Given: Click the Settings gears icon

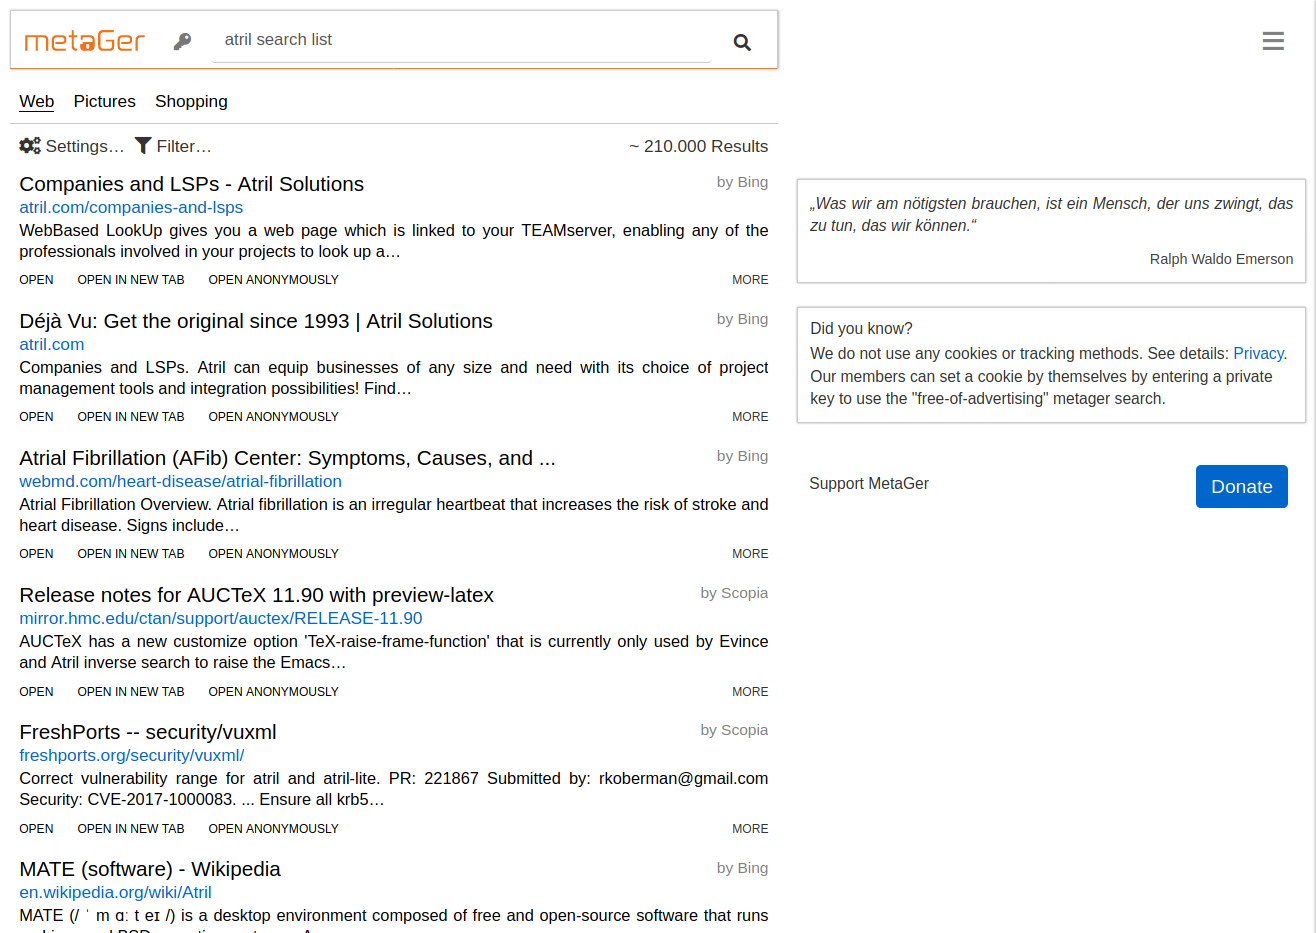Looking at the screenshot, I should point(30,146).
